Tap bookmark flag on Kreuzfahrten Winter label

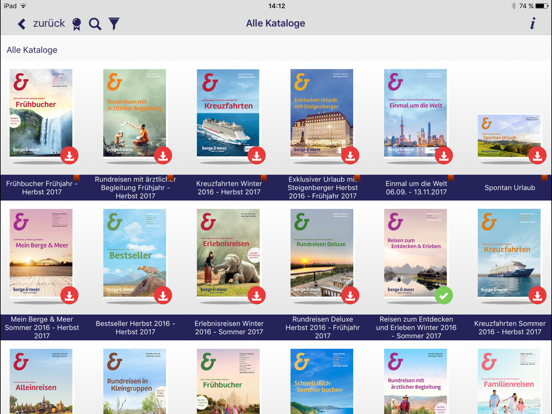264,178
